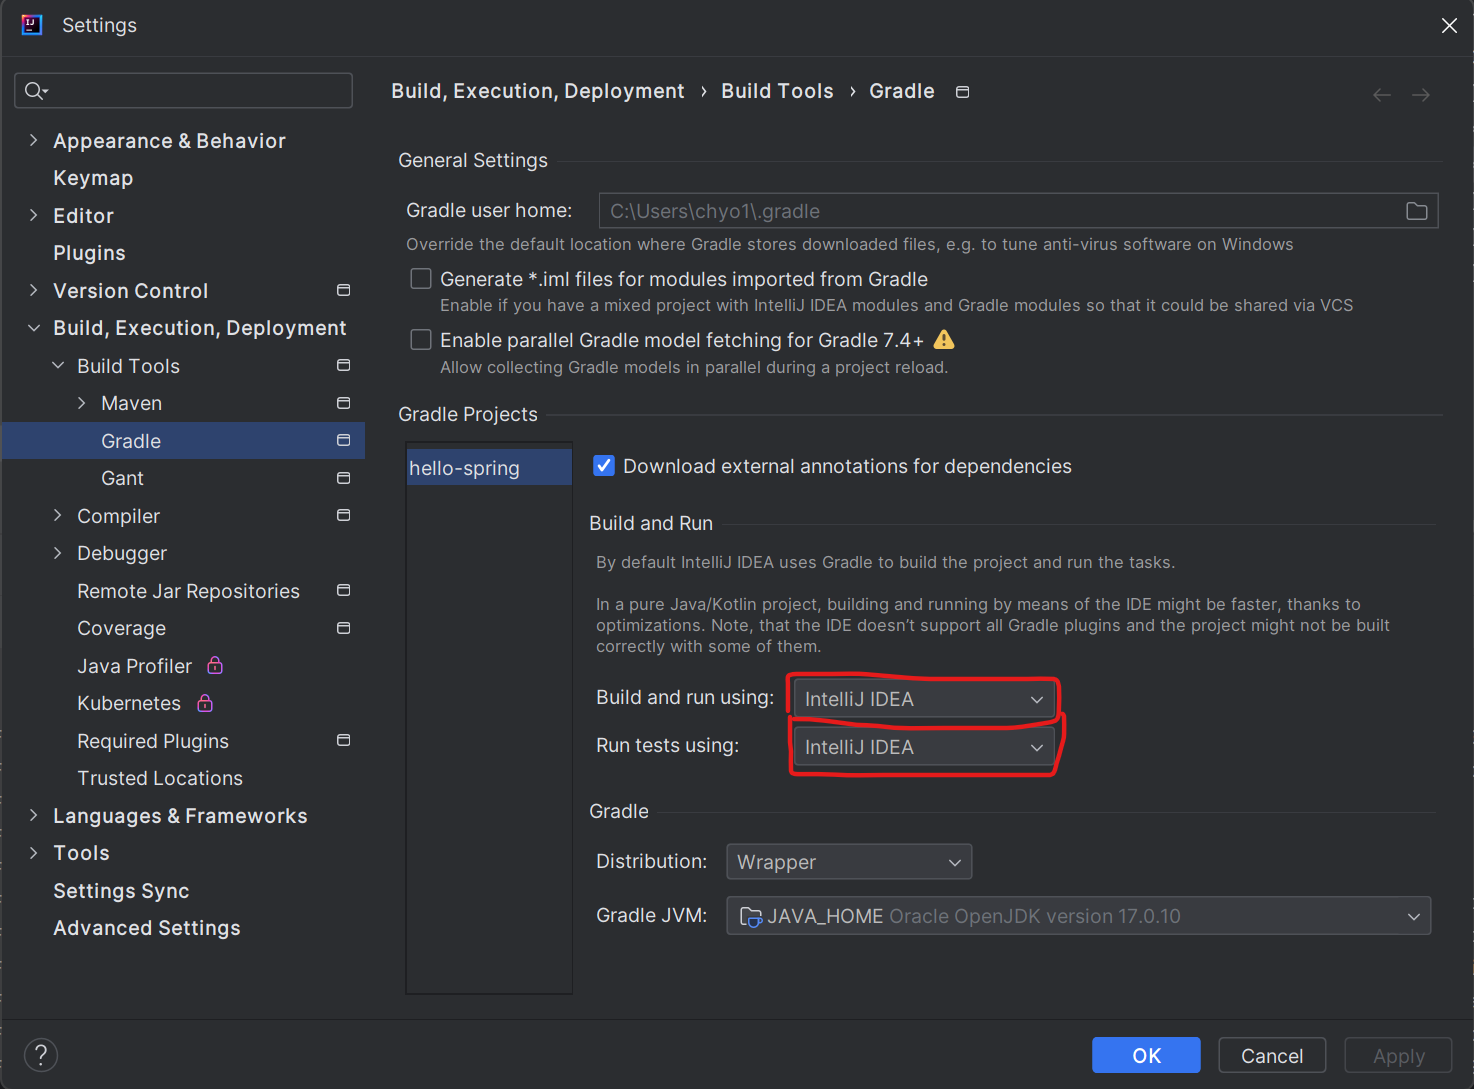Click project icon beside Coverage

click(344, 628)
